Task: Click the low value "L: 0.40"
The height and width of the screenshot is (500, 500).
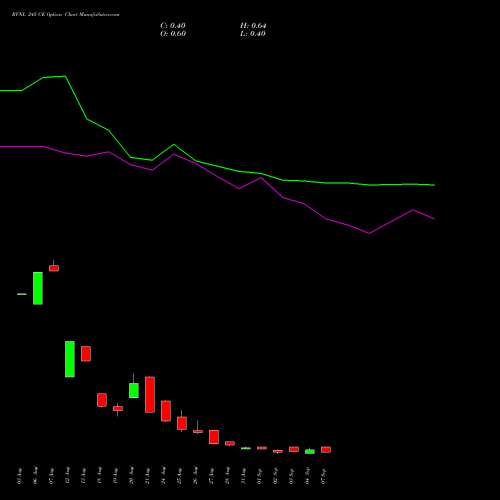Action: [253, 34]
